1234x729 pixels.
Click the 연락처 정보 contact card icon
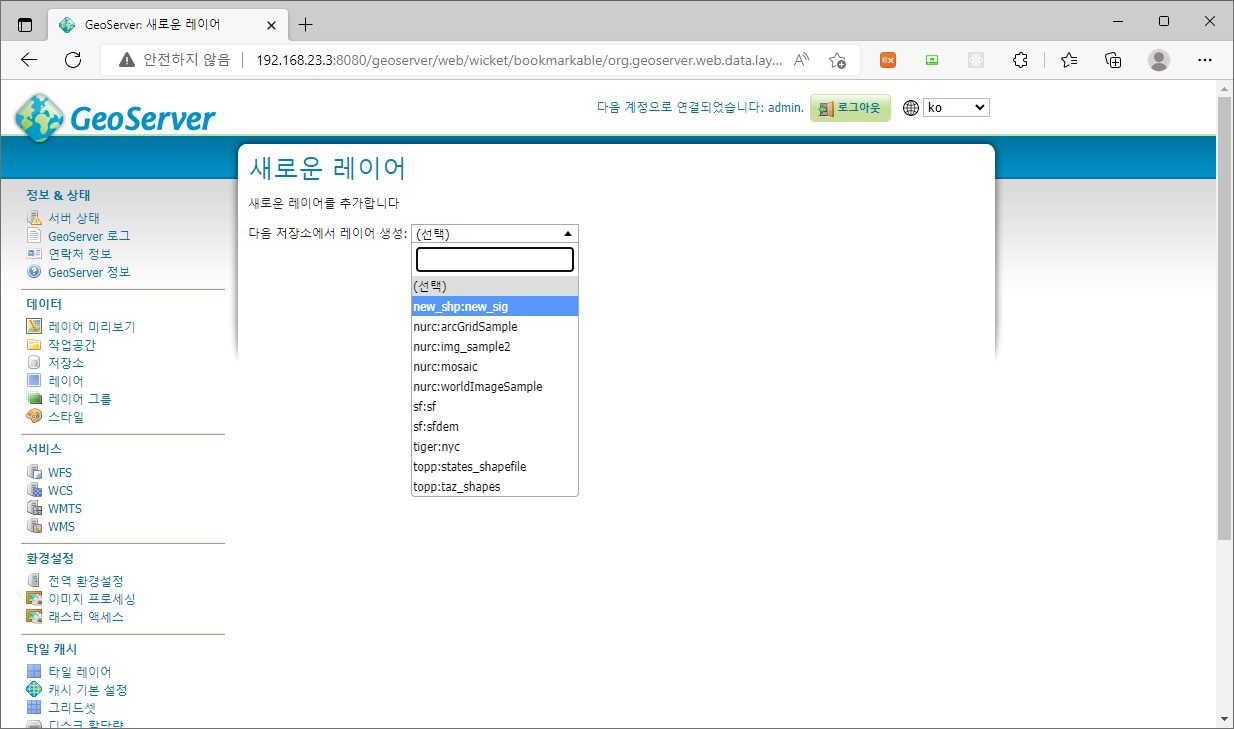tap(34, 254)
